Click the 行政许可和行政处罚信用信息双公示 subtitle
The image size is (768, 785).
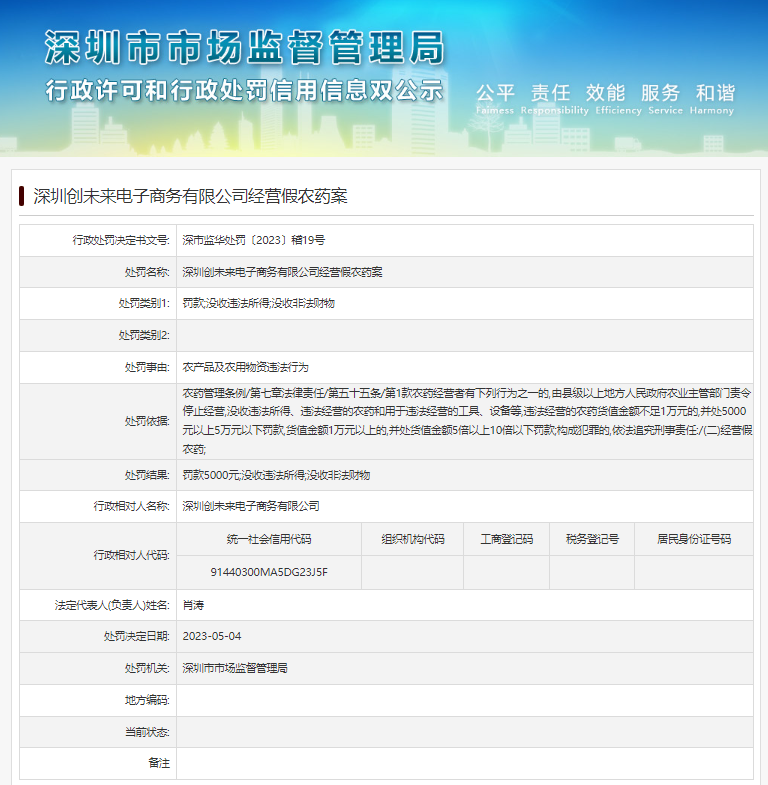pyautogui.click(x=244, y=91)
